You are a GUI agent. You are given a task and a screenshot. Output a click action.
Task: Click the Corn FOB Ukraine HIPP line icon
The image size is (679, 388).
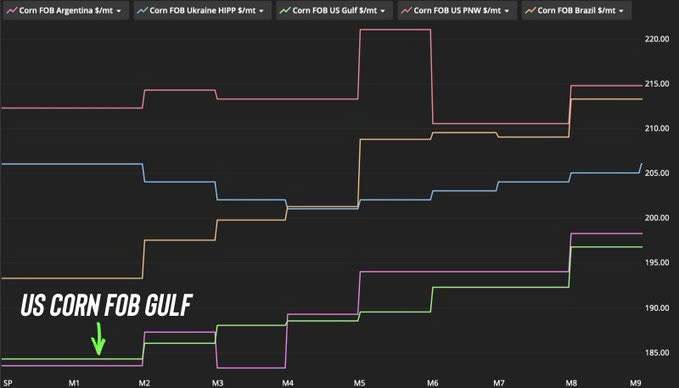tap(142, 10)
